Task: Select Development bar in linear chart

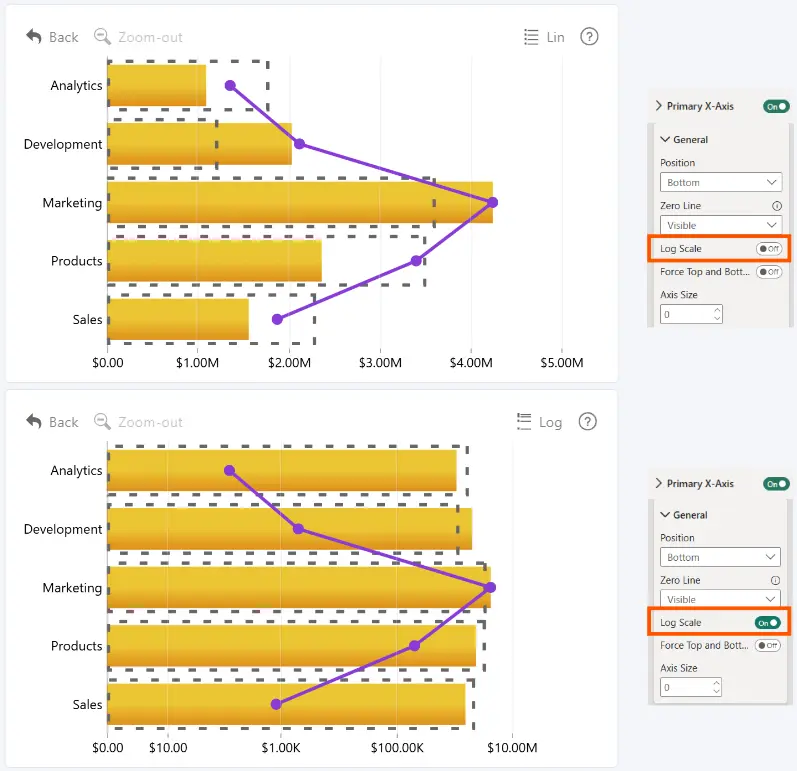Action: tap(200, 144)
